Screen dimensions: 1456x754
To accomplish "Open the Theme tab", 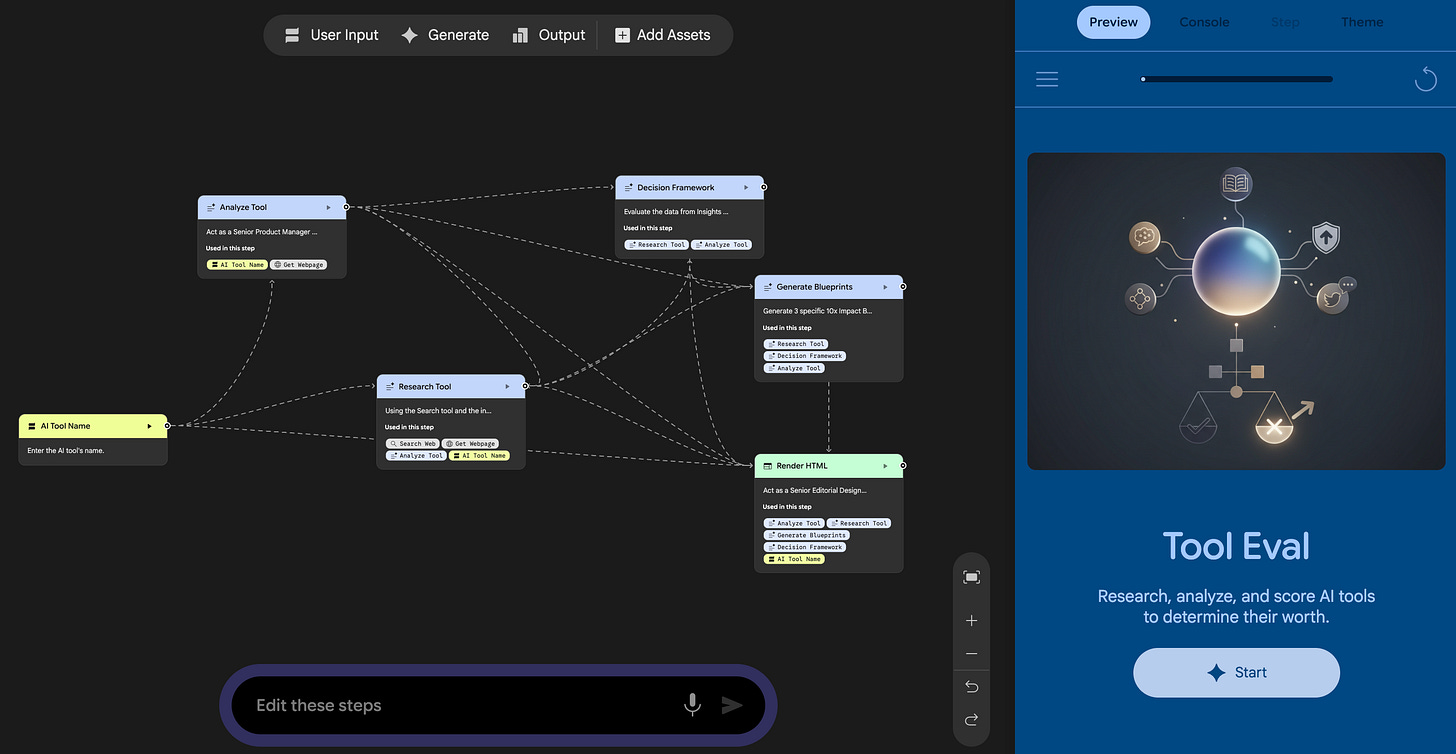I will (1362, 22).
